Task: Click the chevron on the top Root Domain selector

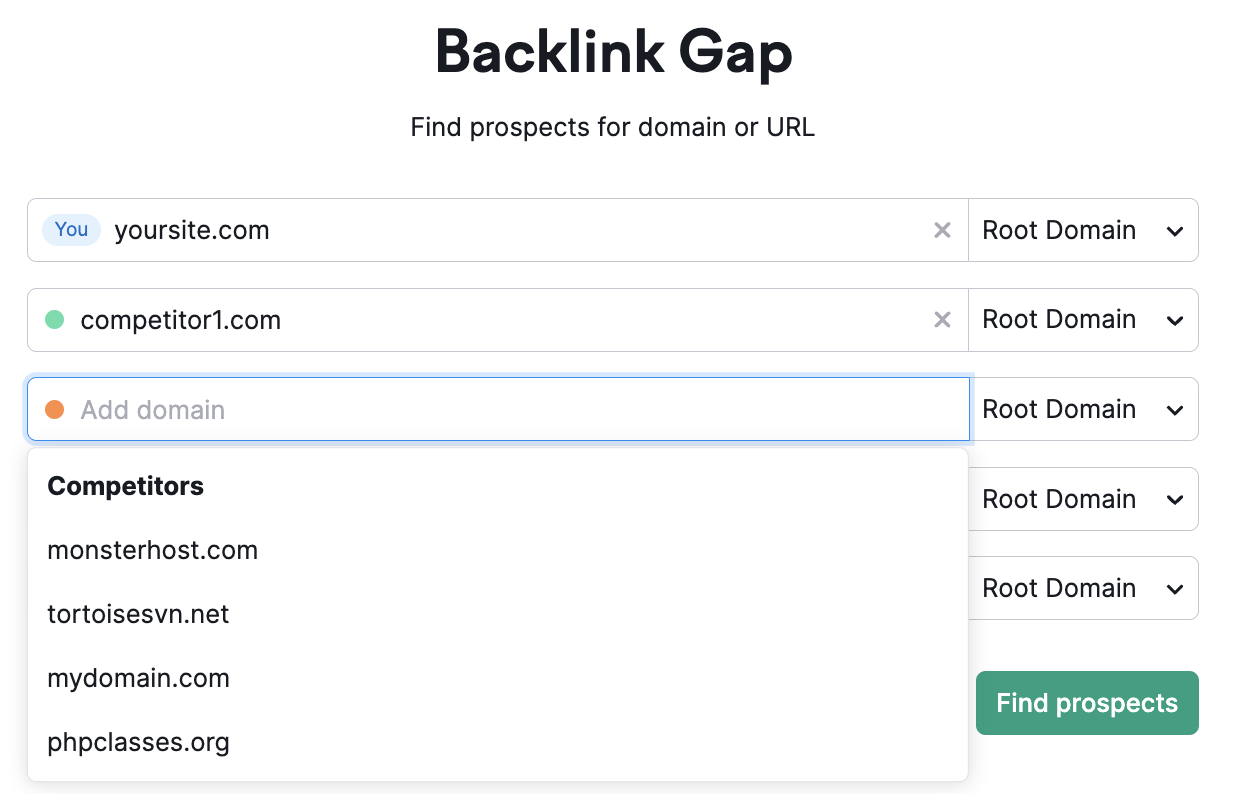Action: point(1176,230)
